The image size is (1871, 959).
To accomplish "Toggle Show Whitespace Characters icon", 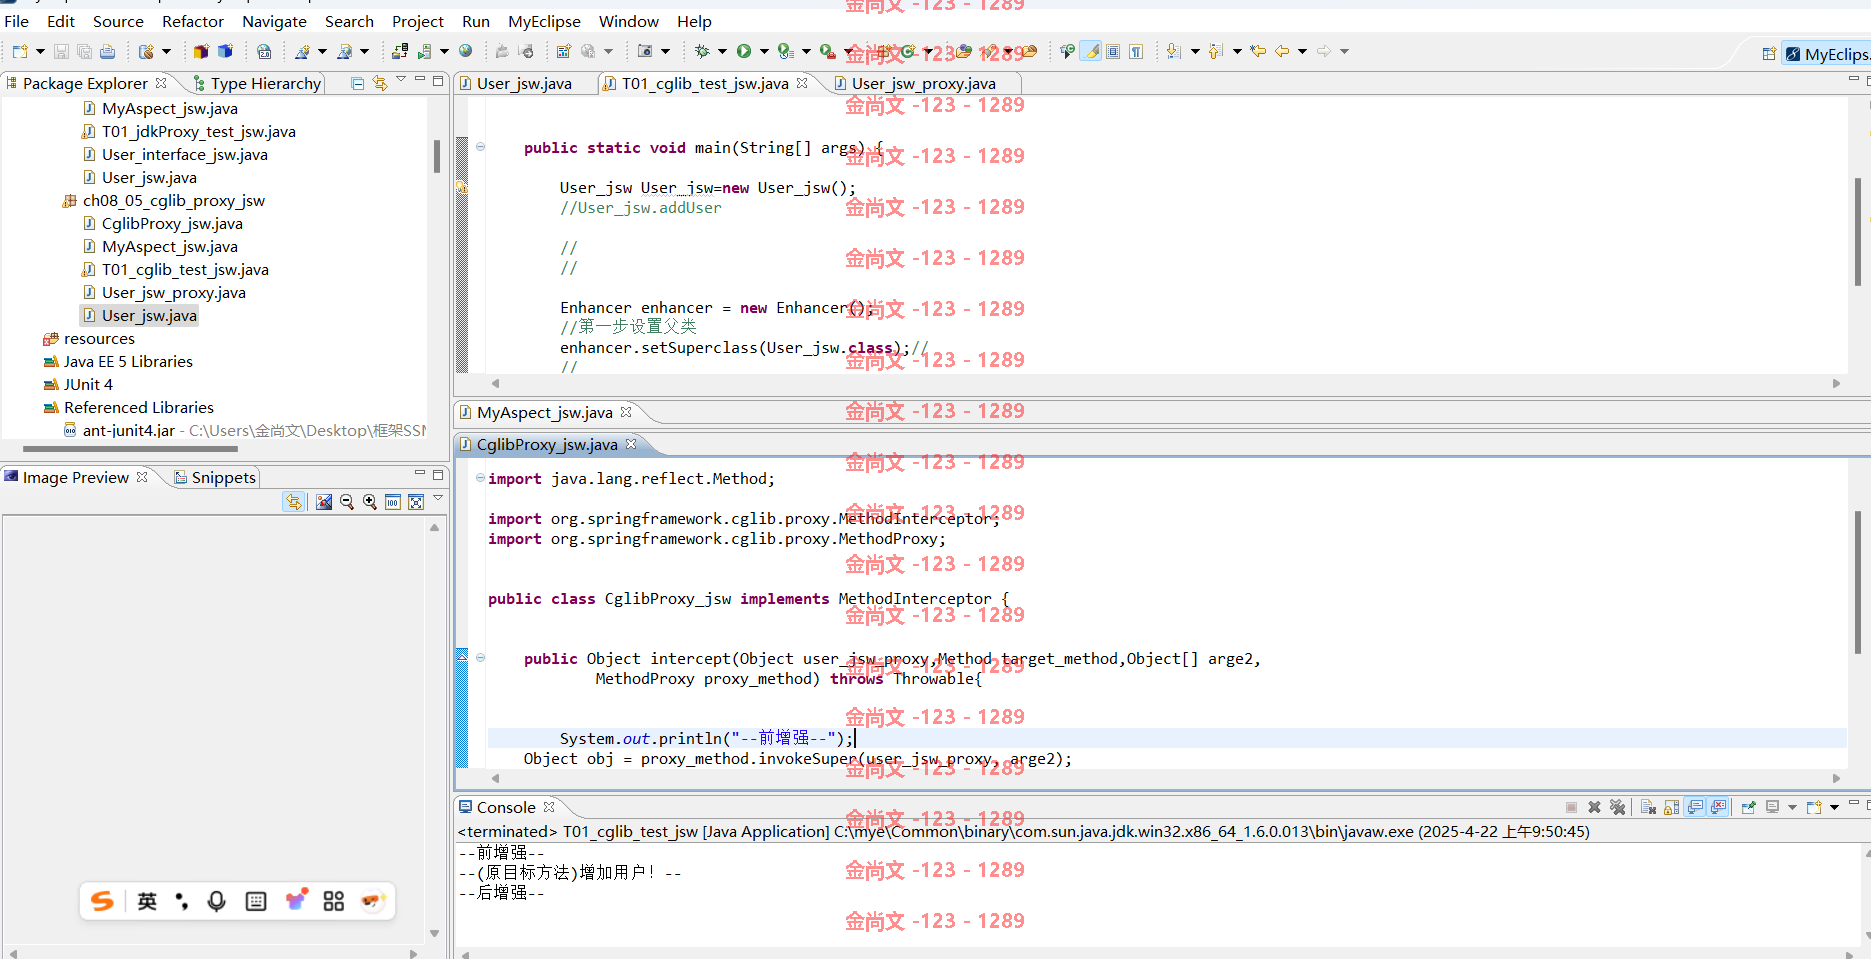I will pos(1136,51).
